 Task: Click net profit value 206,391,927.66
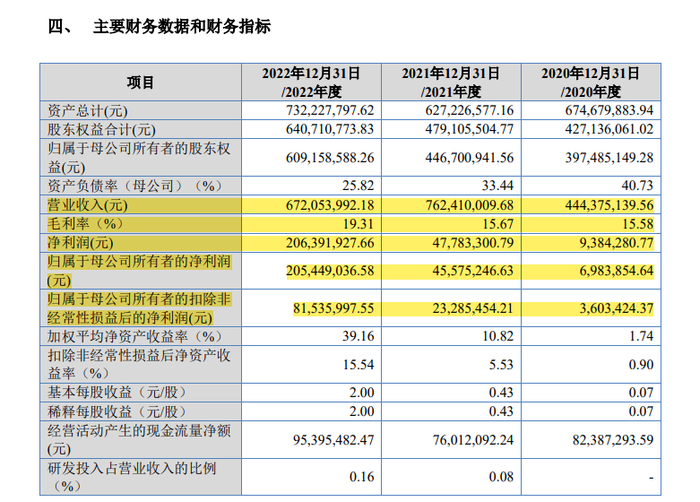click(330, 243)
